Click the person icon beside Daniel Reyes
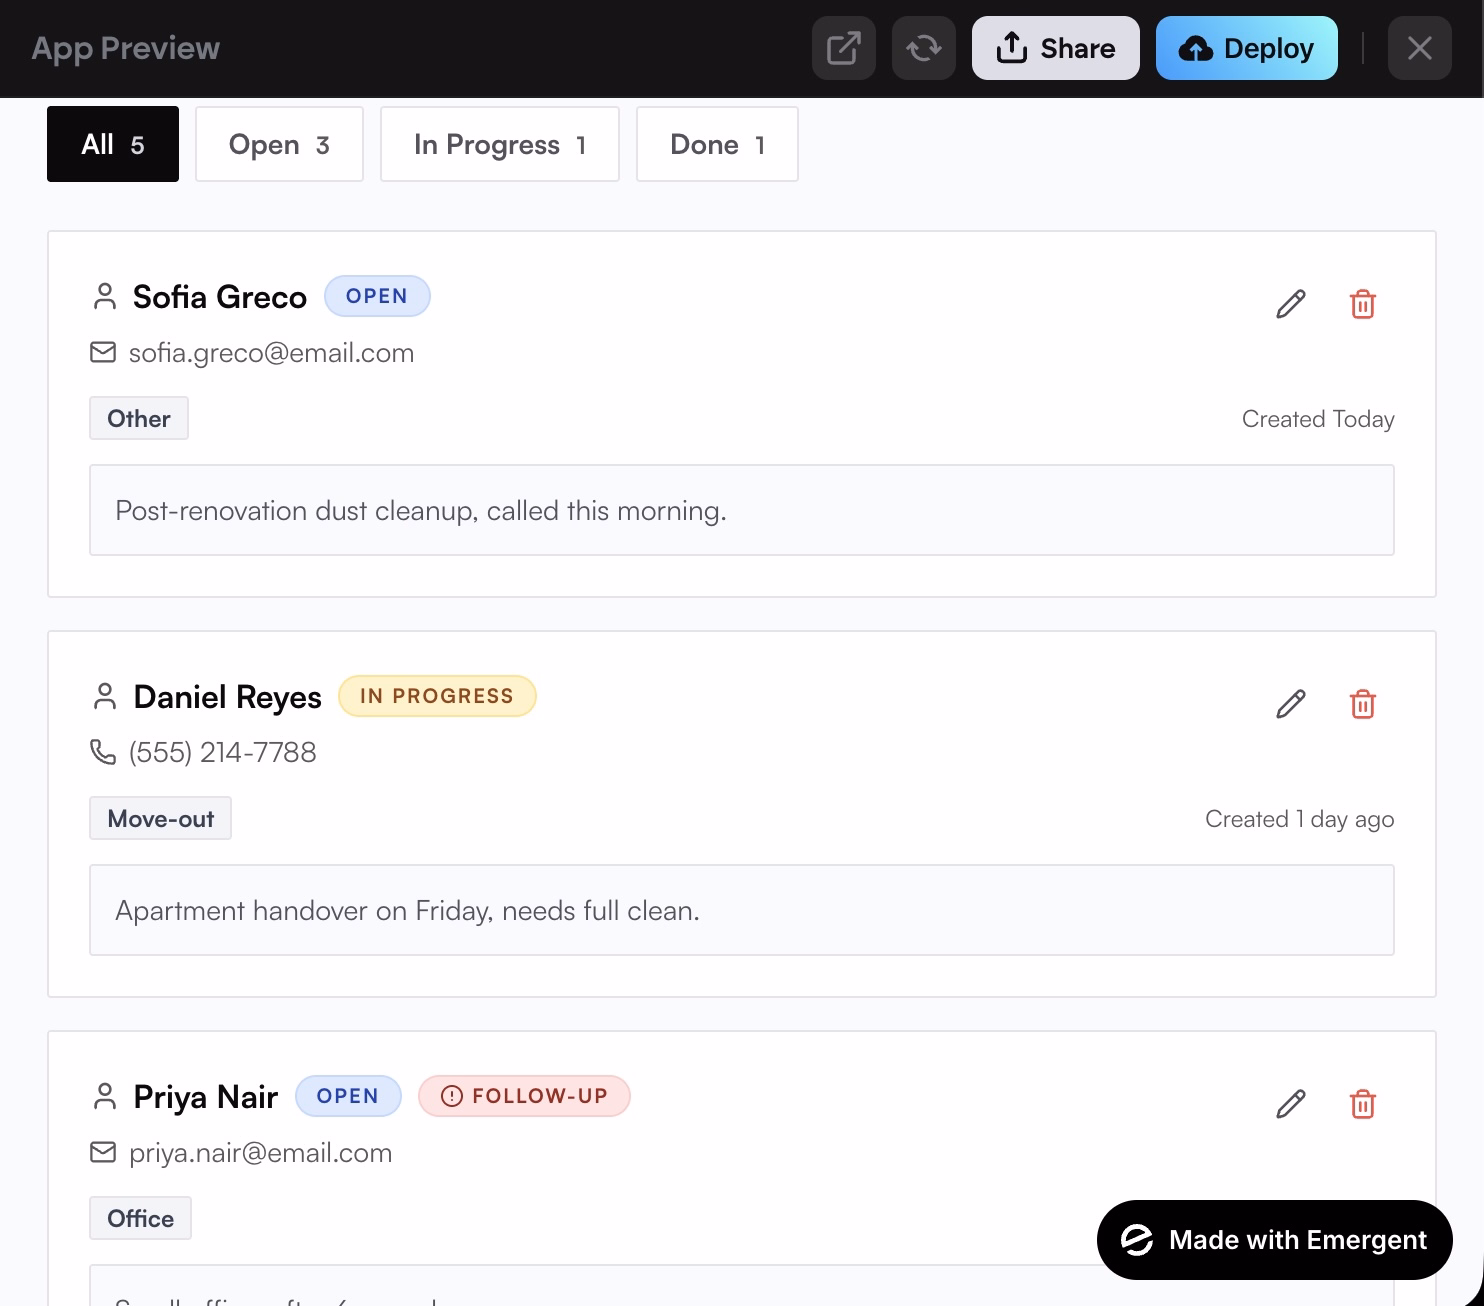Image resolution: width=1484 pixels, height=1306 pixels. 104,696
